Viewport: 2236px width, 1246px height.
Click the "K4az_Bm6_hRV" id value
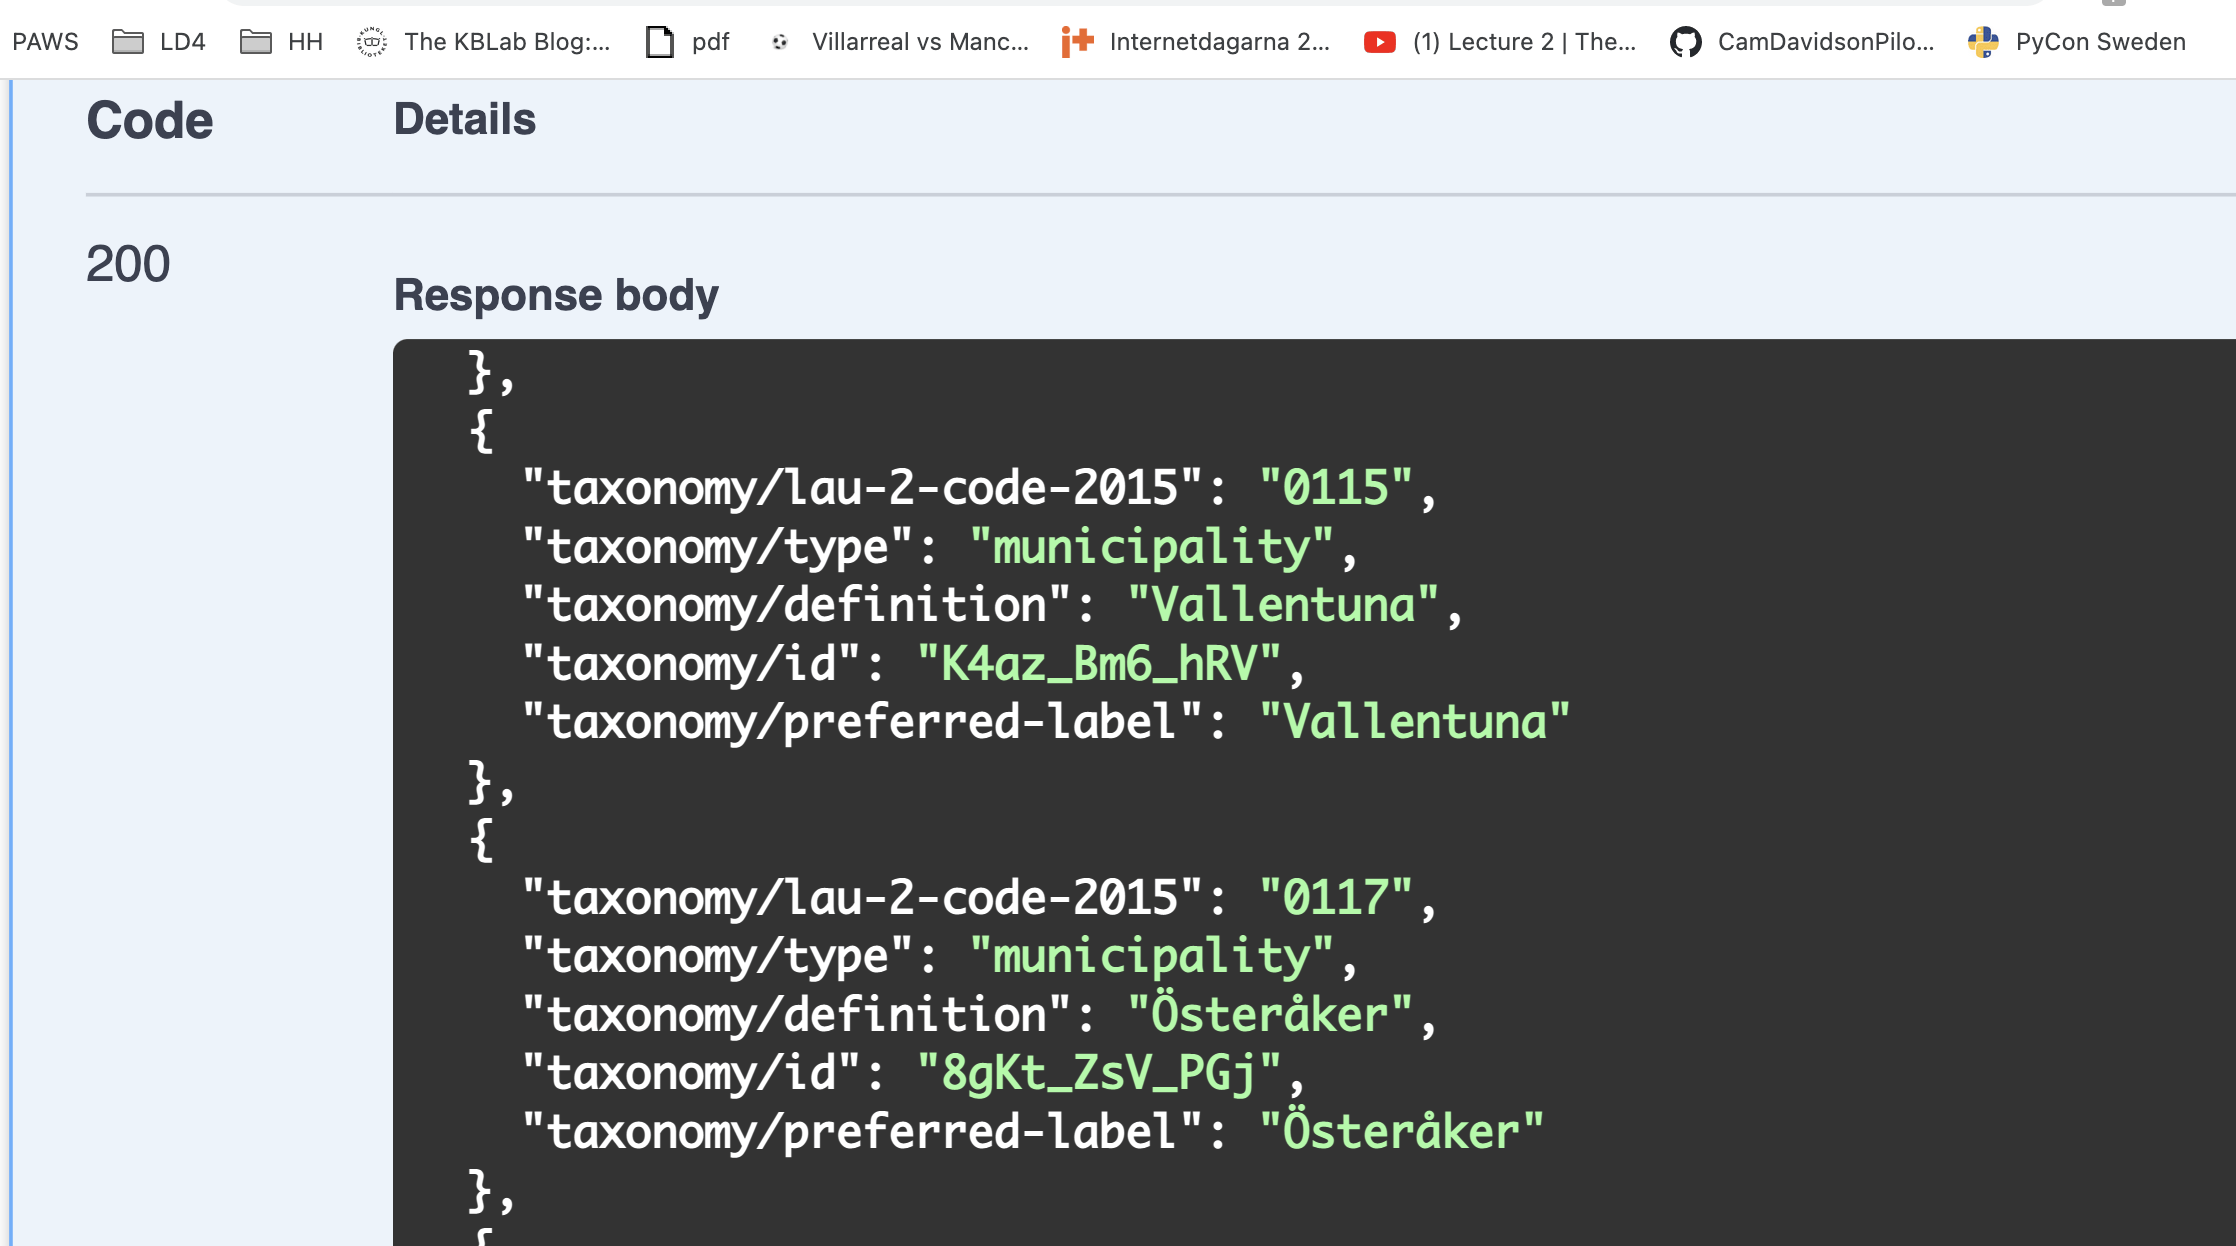pyautogui.click(x=1098, y=664)
